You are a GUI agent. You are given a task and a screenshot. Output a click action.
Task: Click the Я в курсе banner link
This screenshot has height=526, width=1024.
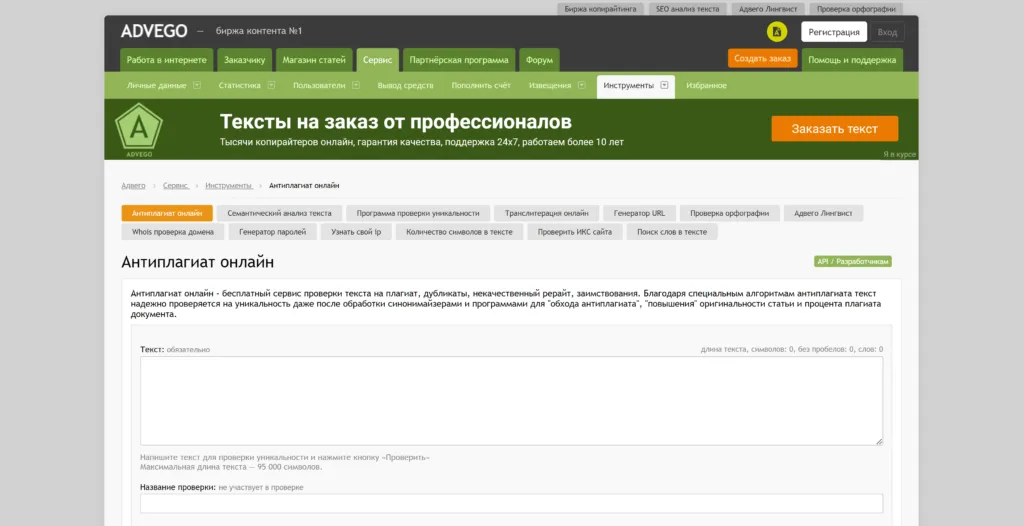click(899, 154)
